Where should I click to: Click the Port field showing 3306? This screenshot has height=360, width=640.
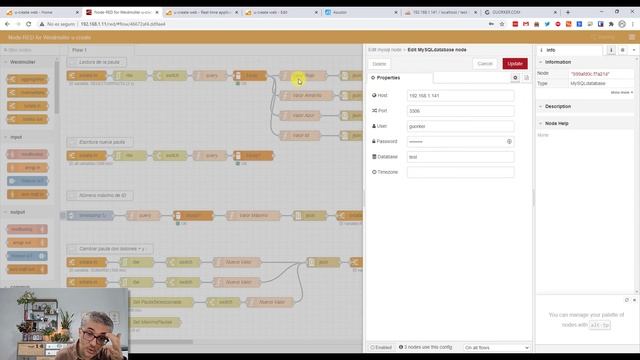460,111
